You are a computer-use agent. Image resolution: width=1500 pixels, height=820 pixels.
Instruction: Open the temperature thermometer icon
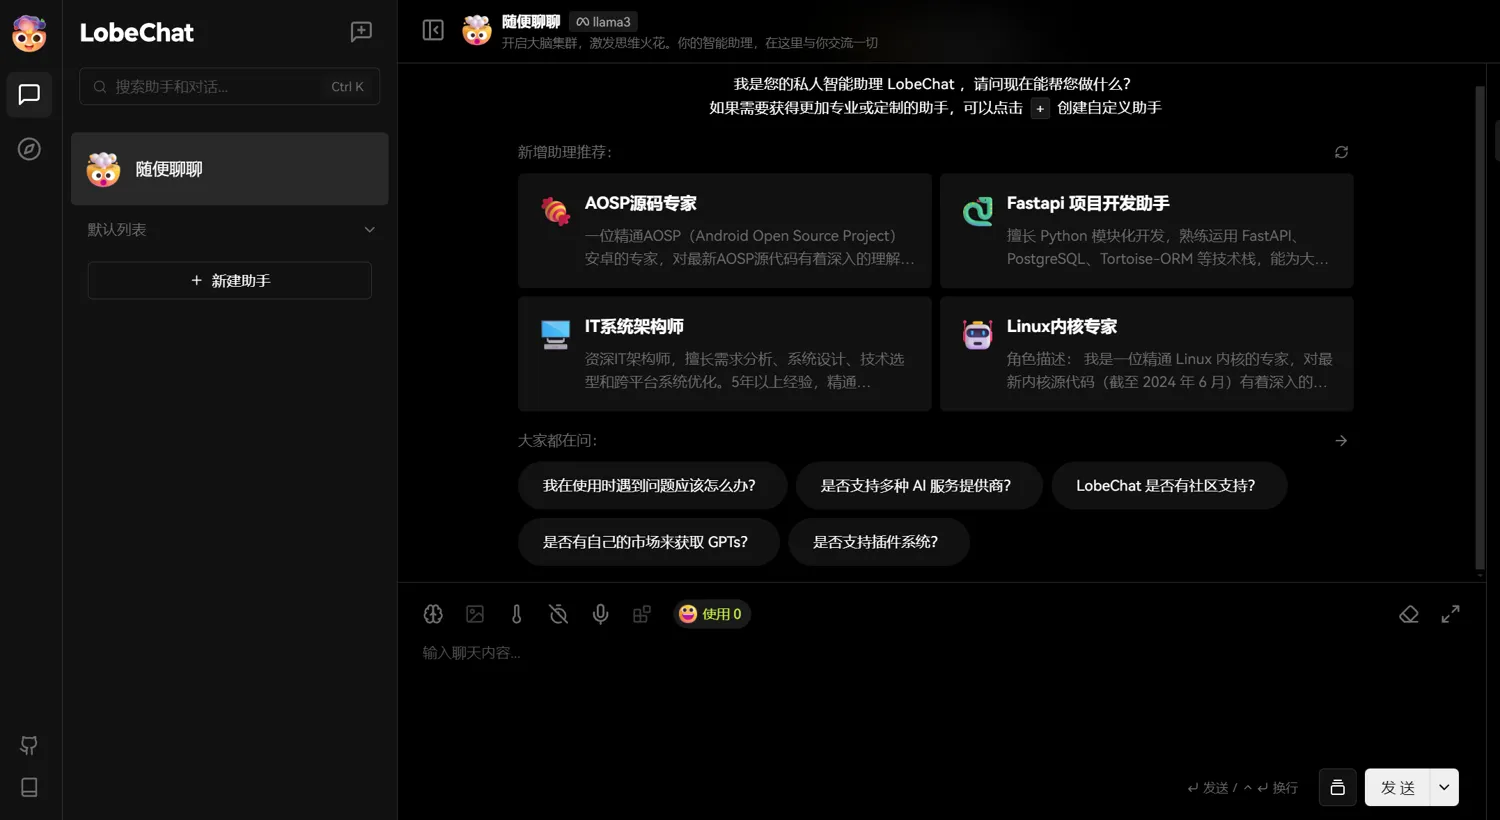click(x=517, y=614)
